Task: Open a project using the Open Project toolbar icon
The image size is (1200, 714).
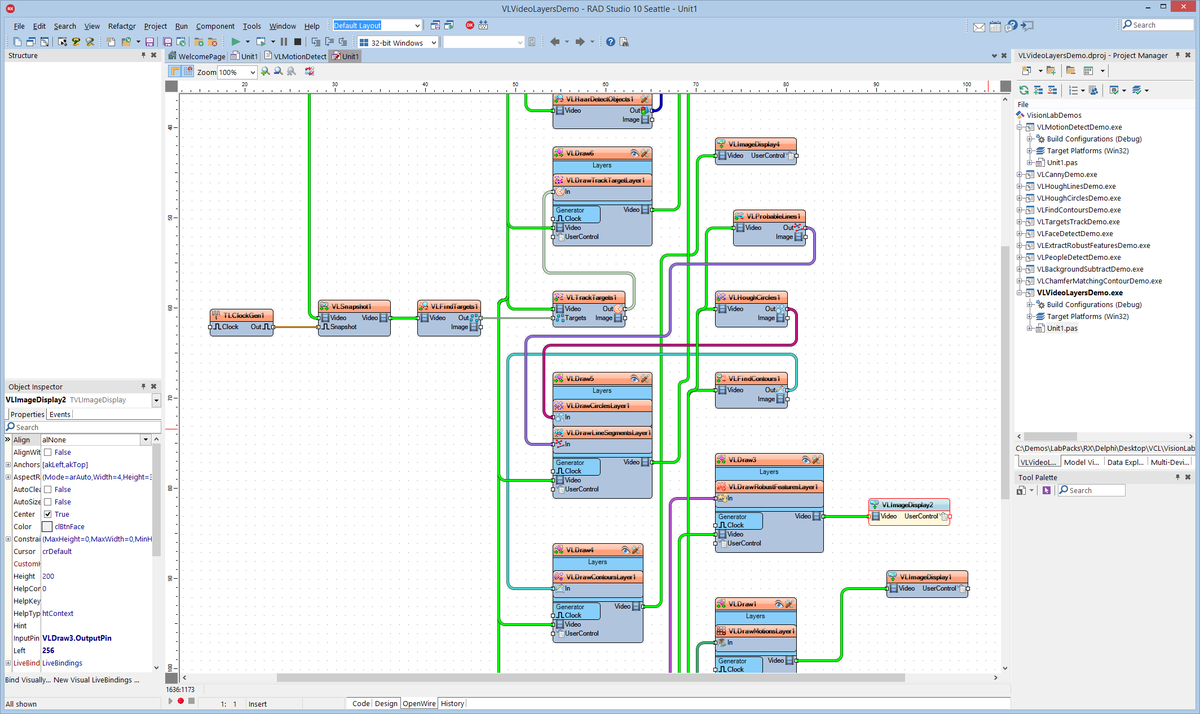Action: [126, 42]
